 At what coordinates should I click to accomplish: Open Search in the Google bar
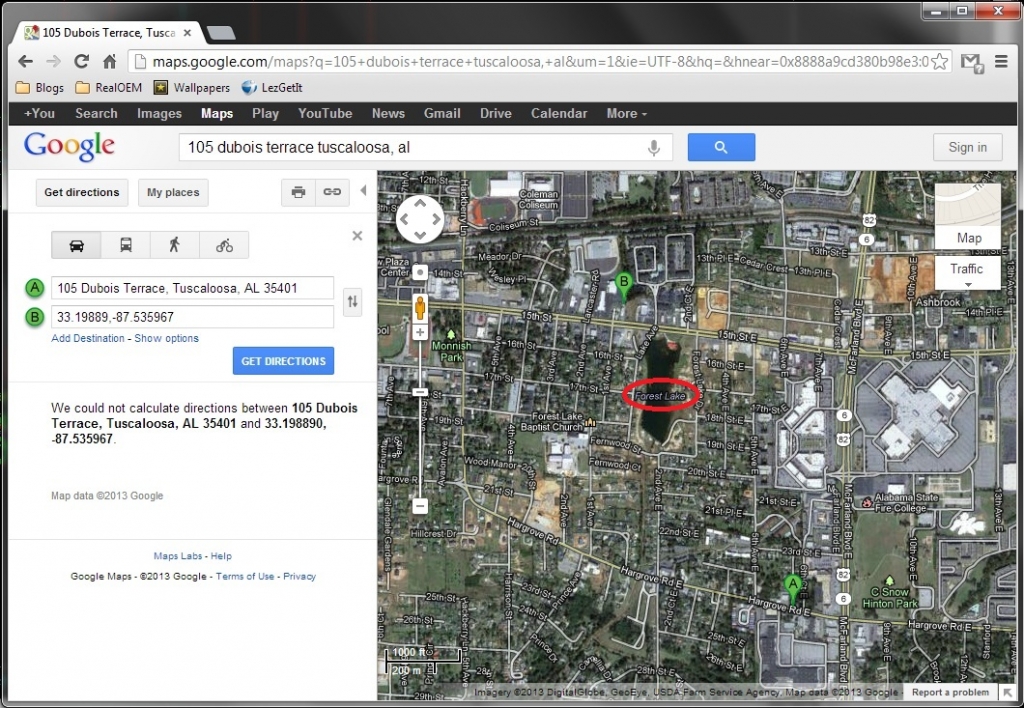[96, 114]
